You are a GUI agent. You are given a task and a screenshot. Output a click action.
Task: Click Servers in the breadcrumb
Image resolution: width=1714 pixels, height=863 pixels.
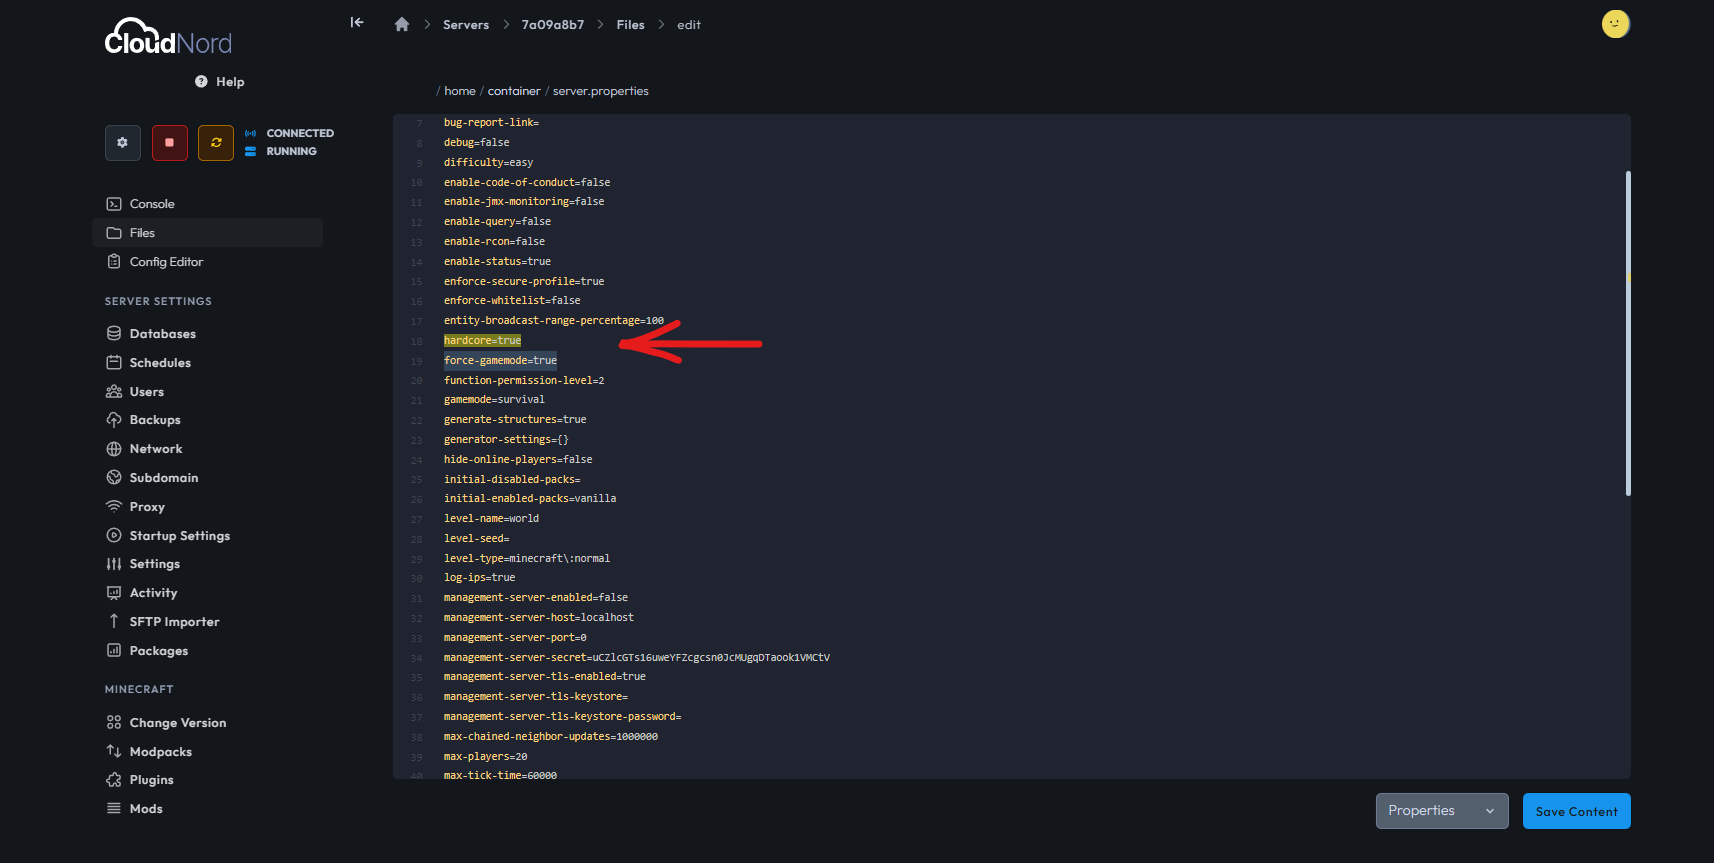click(x=466, y=25)
